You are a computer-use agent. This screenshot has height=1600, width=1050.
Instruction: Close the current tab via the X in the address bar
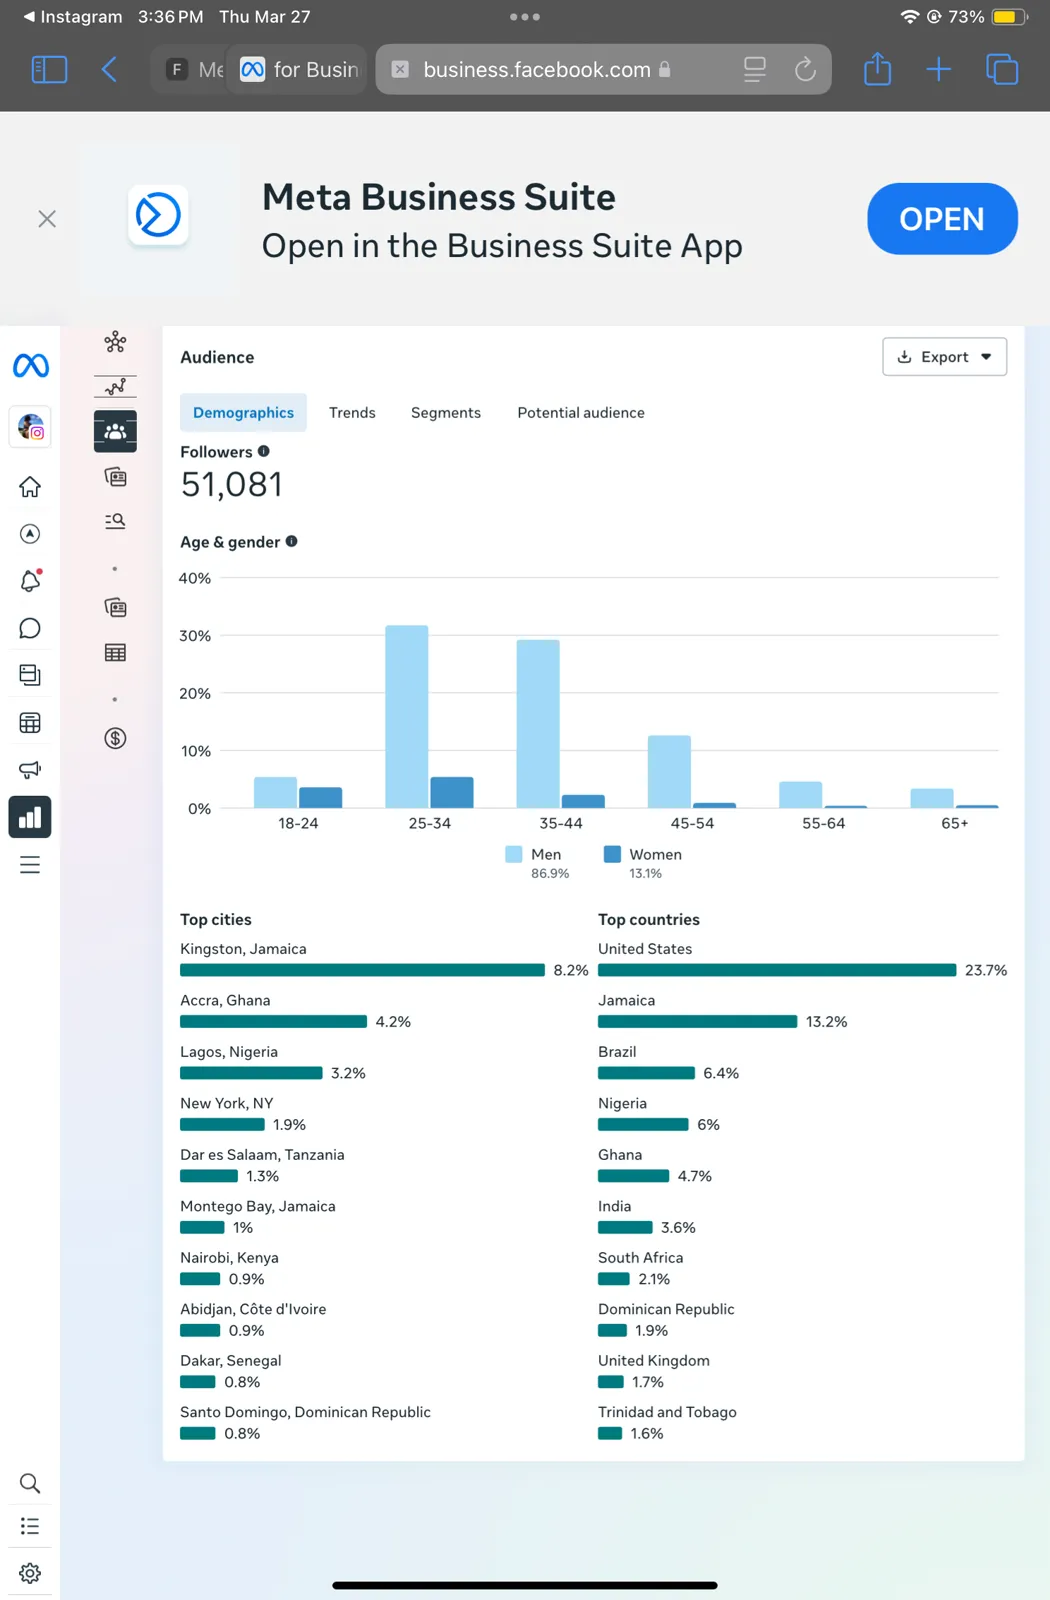[400, 69]
